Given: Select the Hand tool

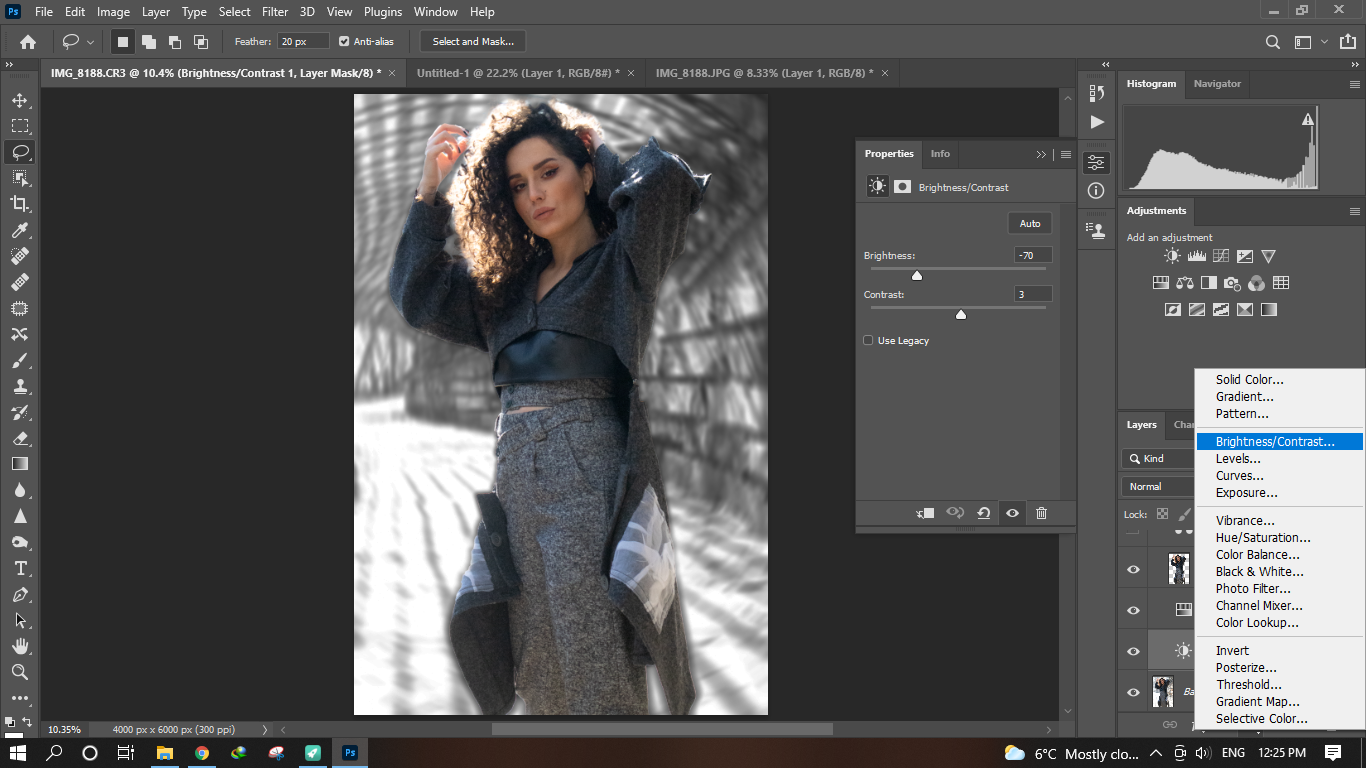Looking at the screenshot, I should [x=20, y=646].
